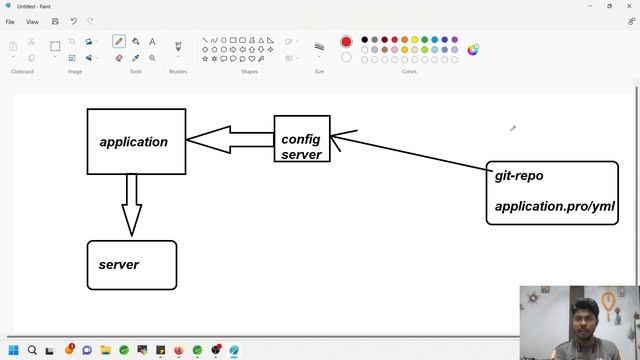Select the Eraser tool
Image resolution: width=640 pixels, height=360 pixels.
(x=119, y=58)
